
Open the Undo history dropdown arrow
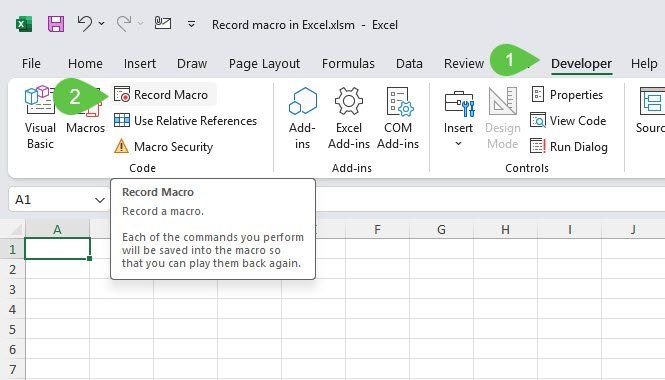[x=101, y=23]
